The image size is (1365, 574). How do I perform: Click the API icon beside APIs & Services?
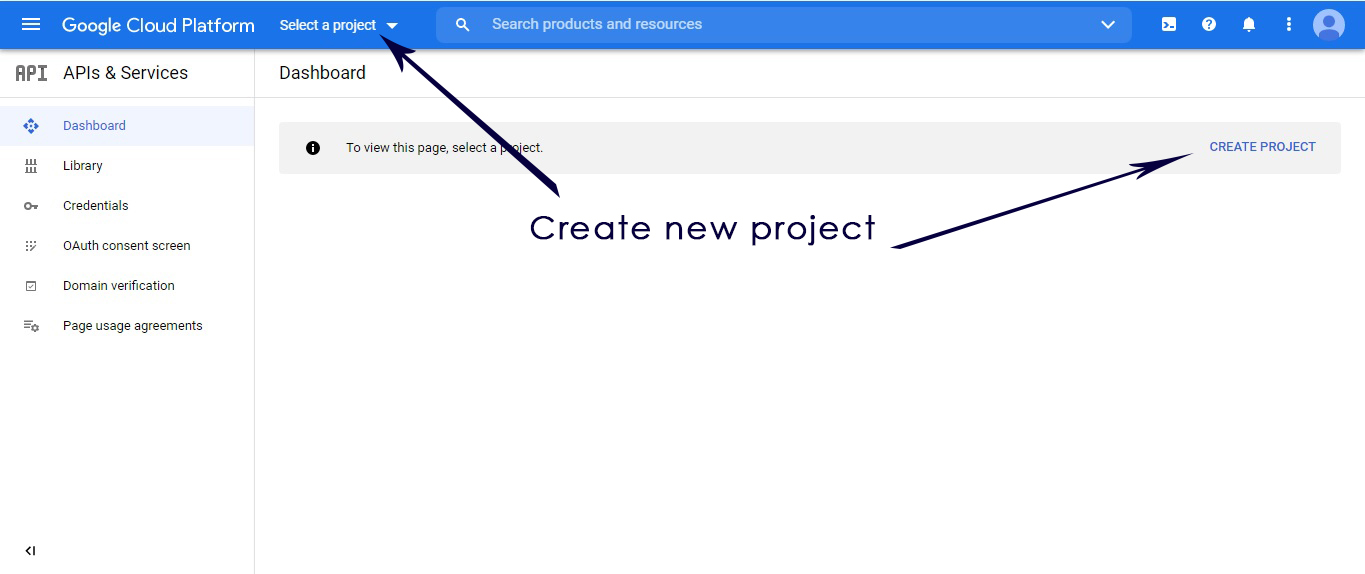(31, 73)
